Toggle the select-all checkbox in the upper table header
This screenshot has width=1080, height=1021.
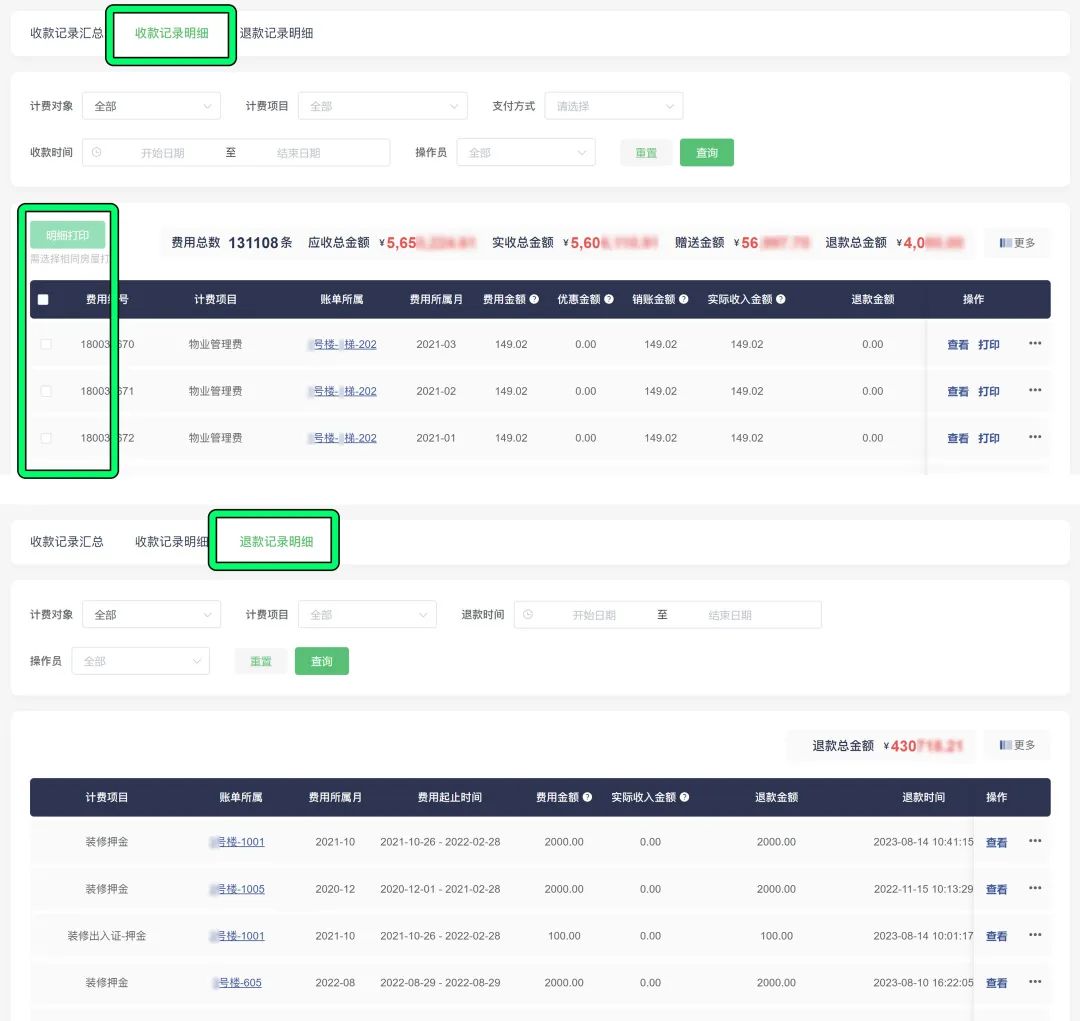coord(43,299)
